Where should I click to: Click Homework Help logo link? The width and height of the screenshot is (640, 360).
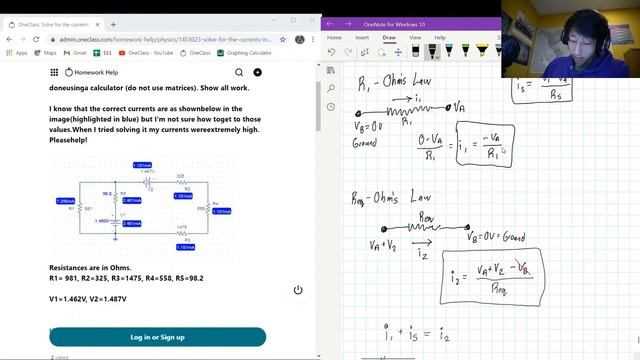click(x=91, y=72)
